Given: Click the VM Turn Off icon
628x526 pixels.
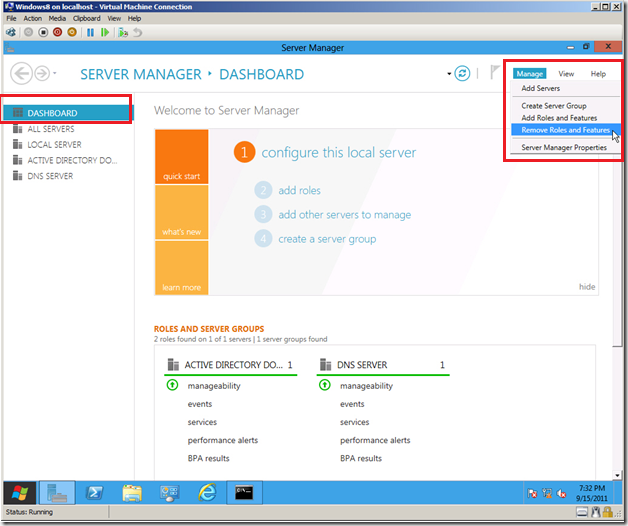Looking at the screenshot, I should (43, 32).
